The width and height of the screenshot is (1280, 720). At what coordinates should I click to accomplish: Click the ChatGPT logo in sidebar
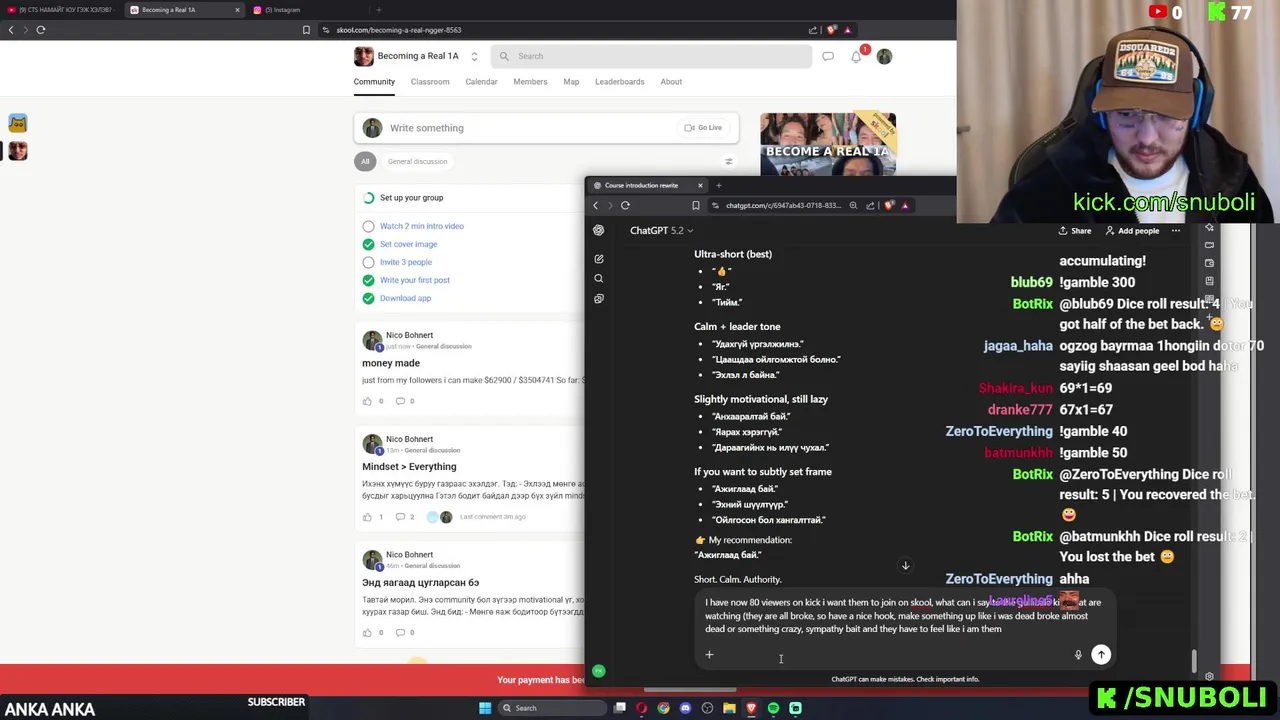click(x=599, y=230)
